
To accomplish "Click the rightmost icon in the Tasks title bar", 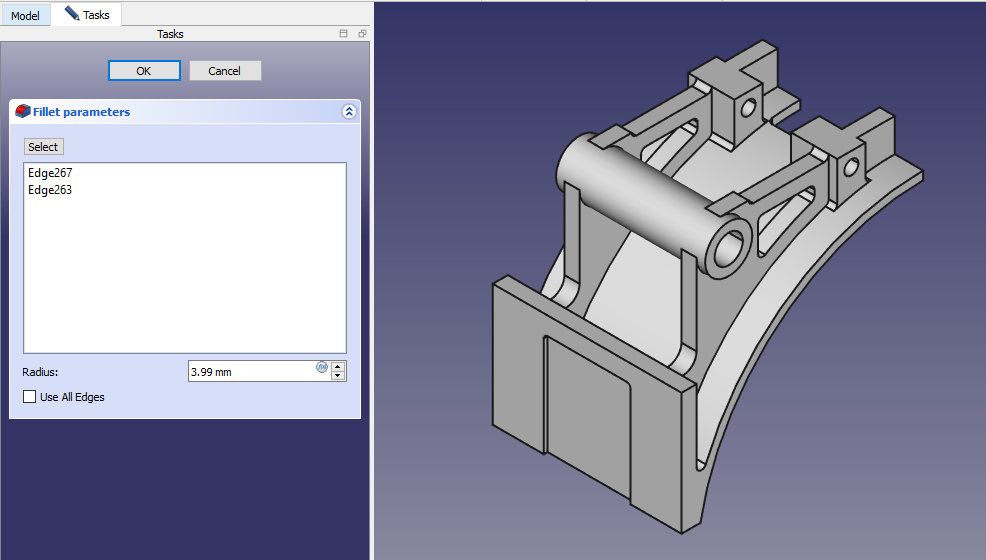I will 362,34.
